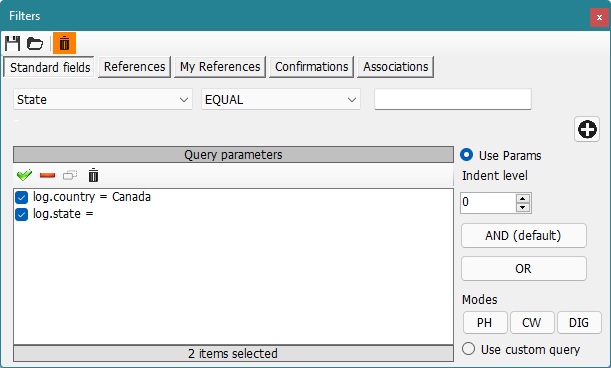Open the My References tab
Image resolution: width=611 pixels, height=368 pixels.
coord(220,67)
